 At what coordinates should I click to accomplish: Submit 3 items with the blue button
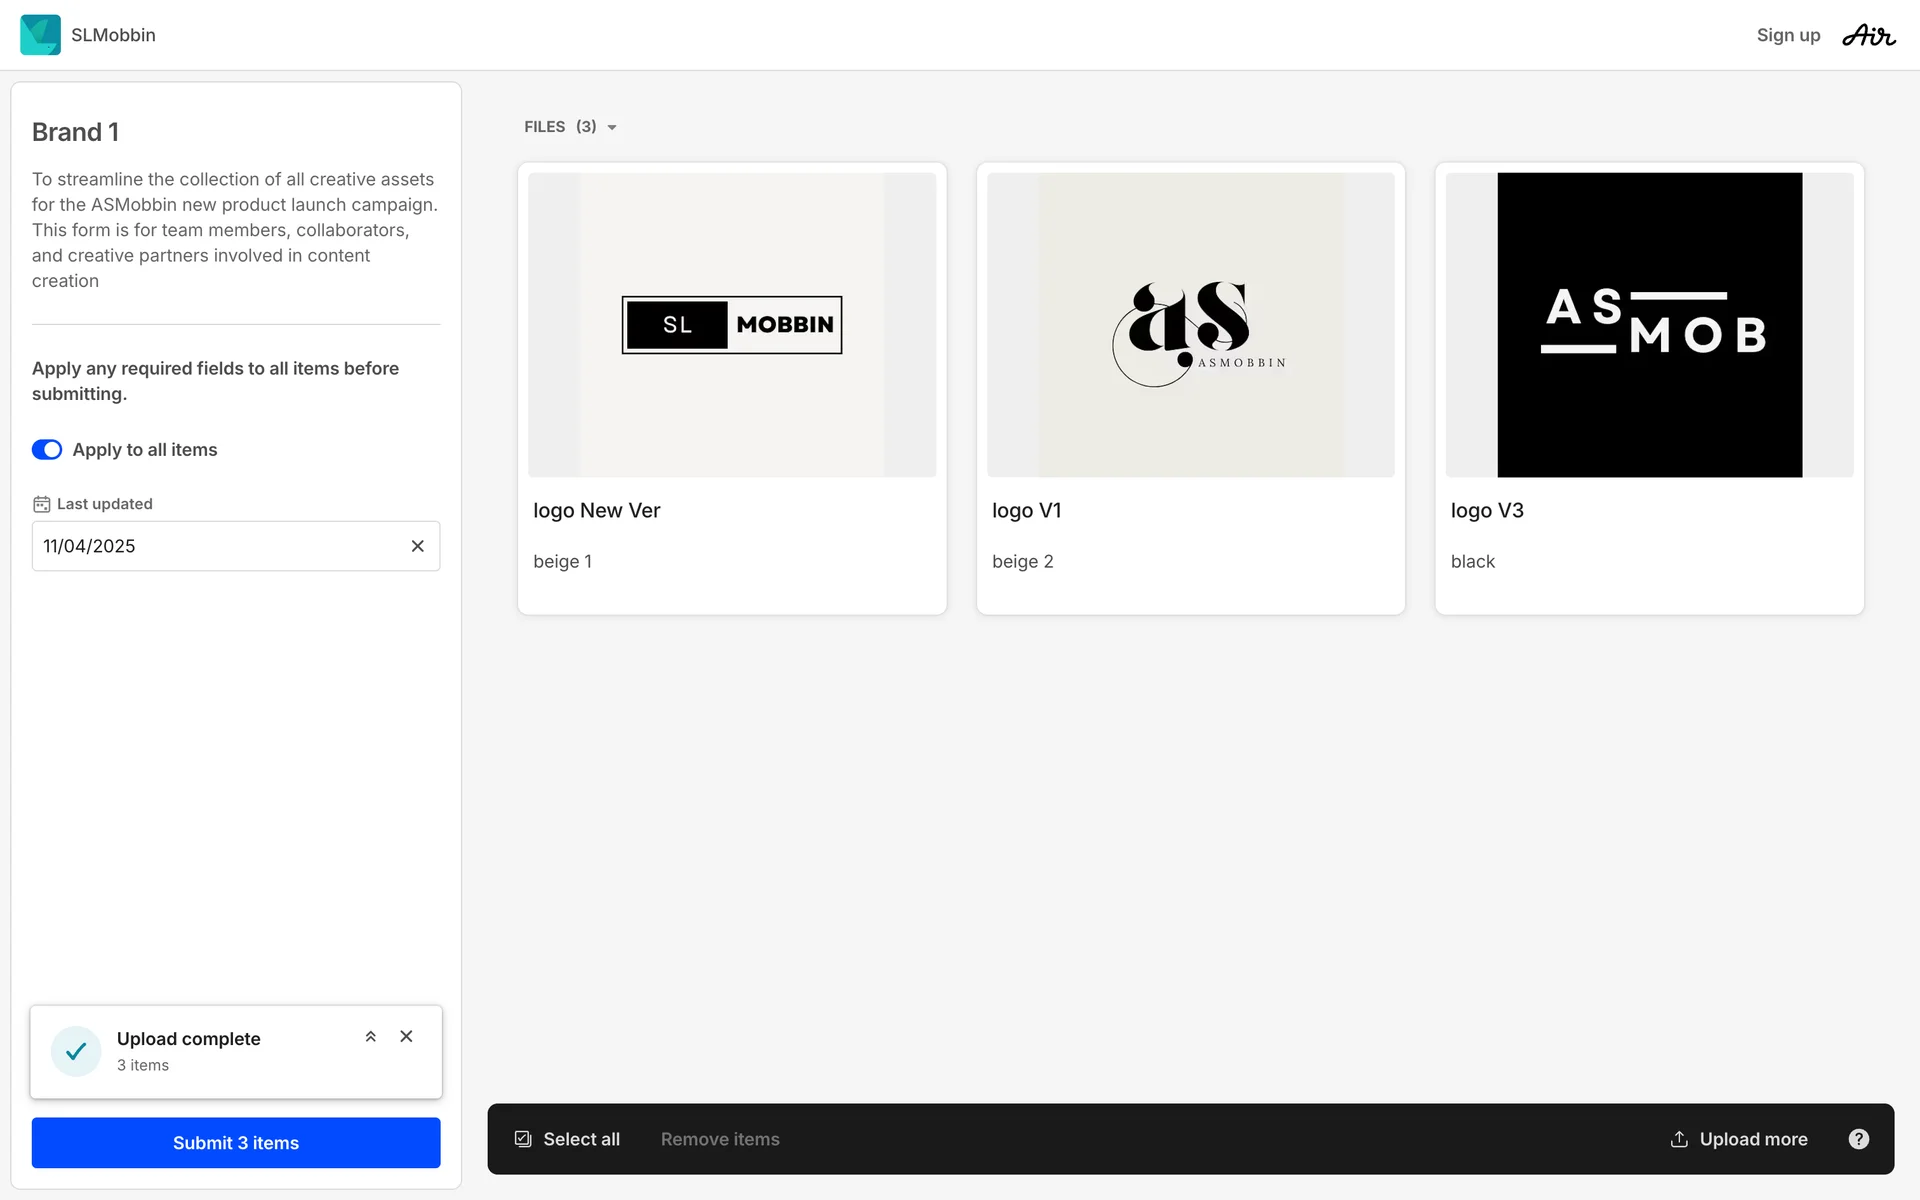(x=236, y=1143)
